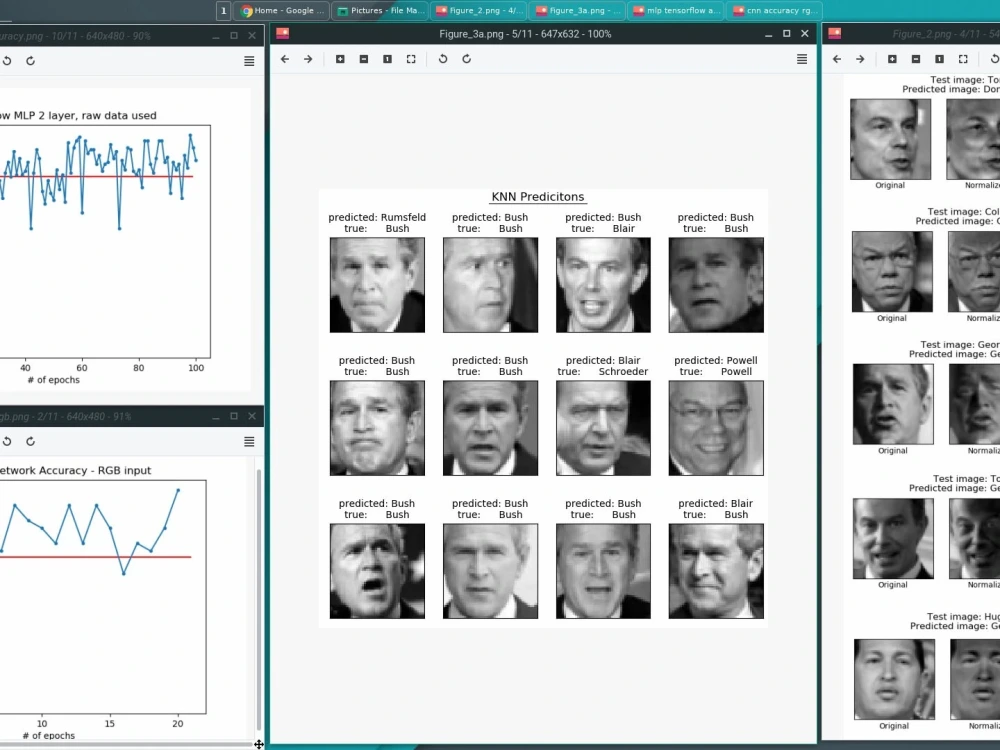Click bottom Original face in Figure_2.png window
This screenshot has height=750, width=1000.
click(894, 679)
